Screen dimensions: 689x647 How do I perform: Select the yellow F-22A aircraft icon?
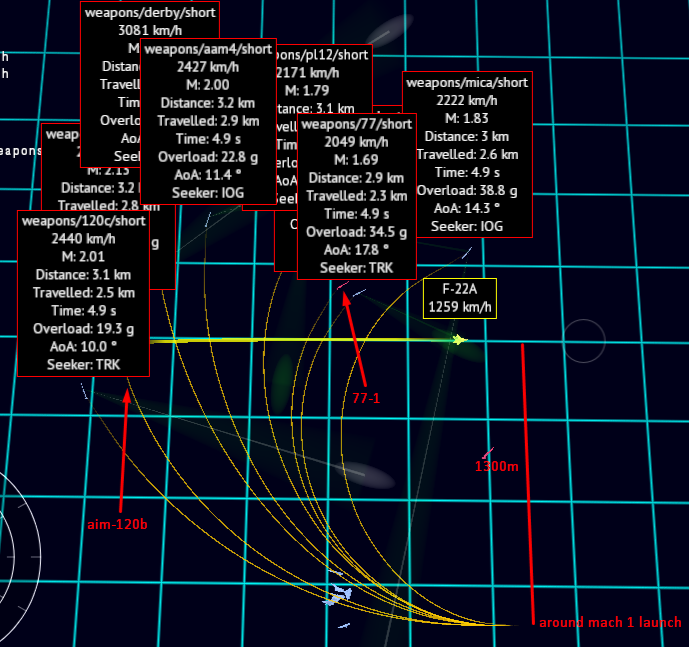[459, 340]
